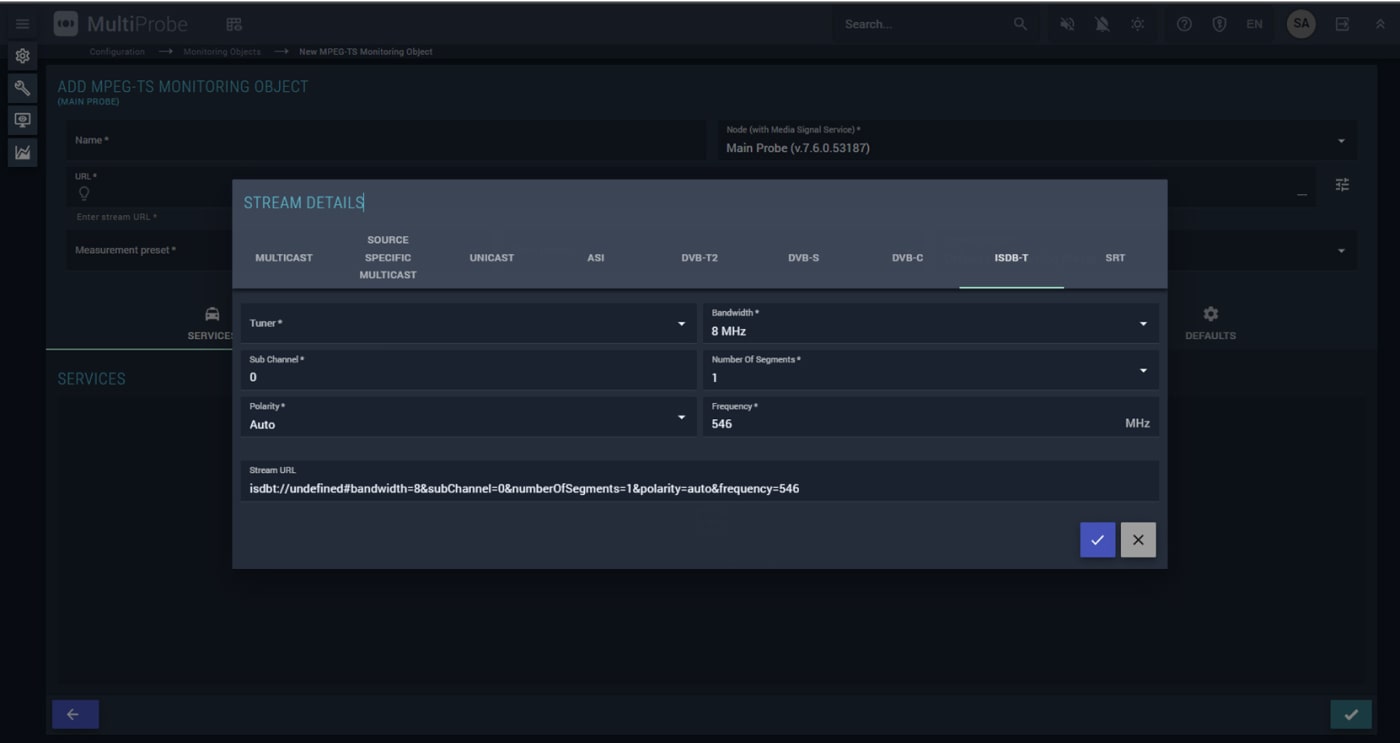The height and width of the screenshot is (743, 1400).
Task: Click the Stream Details dialog title
Action: pos(304,203)
